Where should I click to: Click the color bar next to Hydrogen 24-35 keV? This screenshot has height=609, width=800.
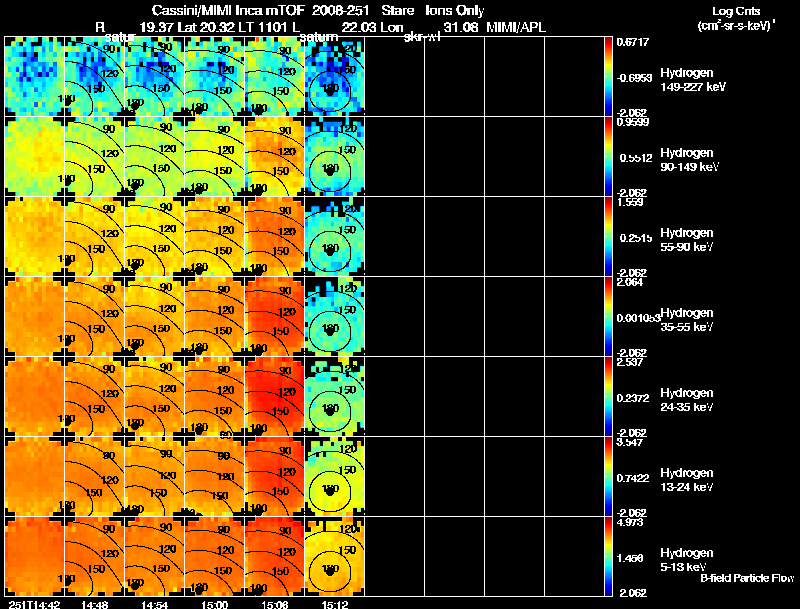coord(608,397)
